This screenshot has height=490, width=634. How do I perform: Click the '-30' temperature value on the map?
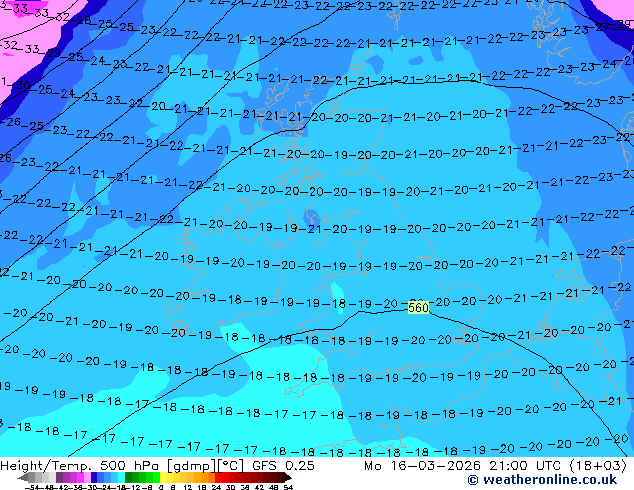pos(19,85)
